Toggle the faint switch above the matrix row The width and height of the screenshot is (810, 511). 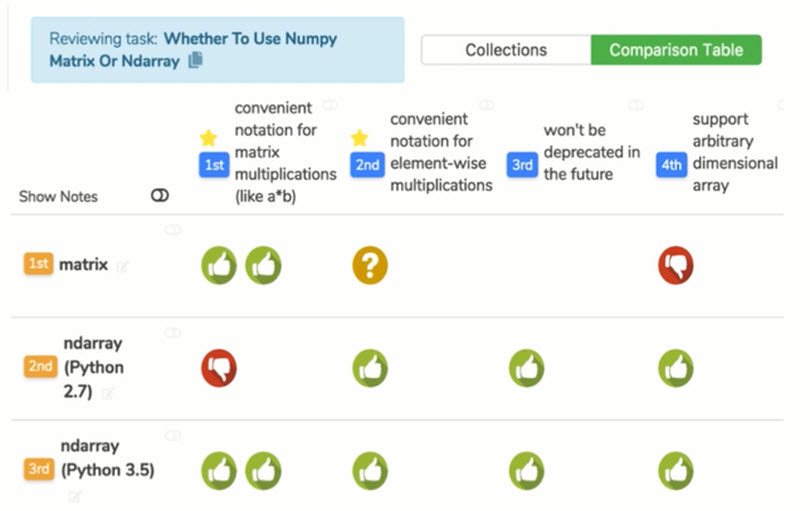pos(173,230)
